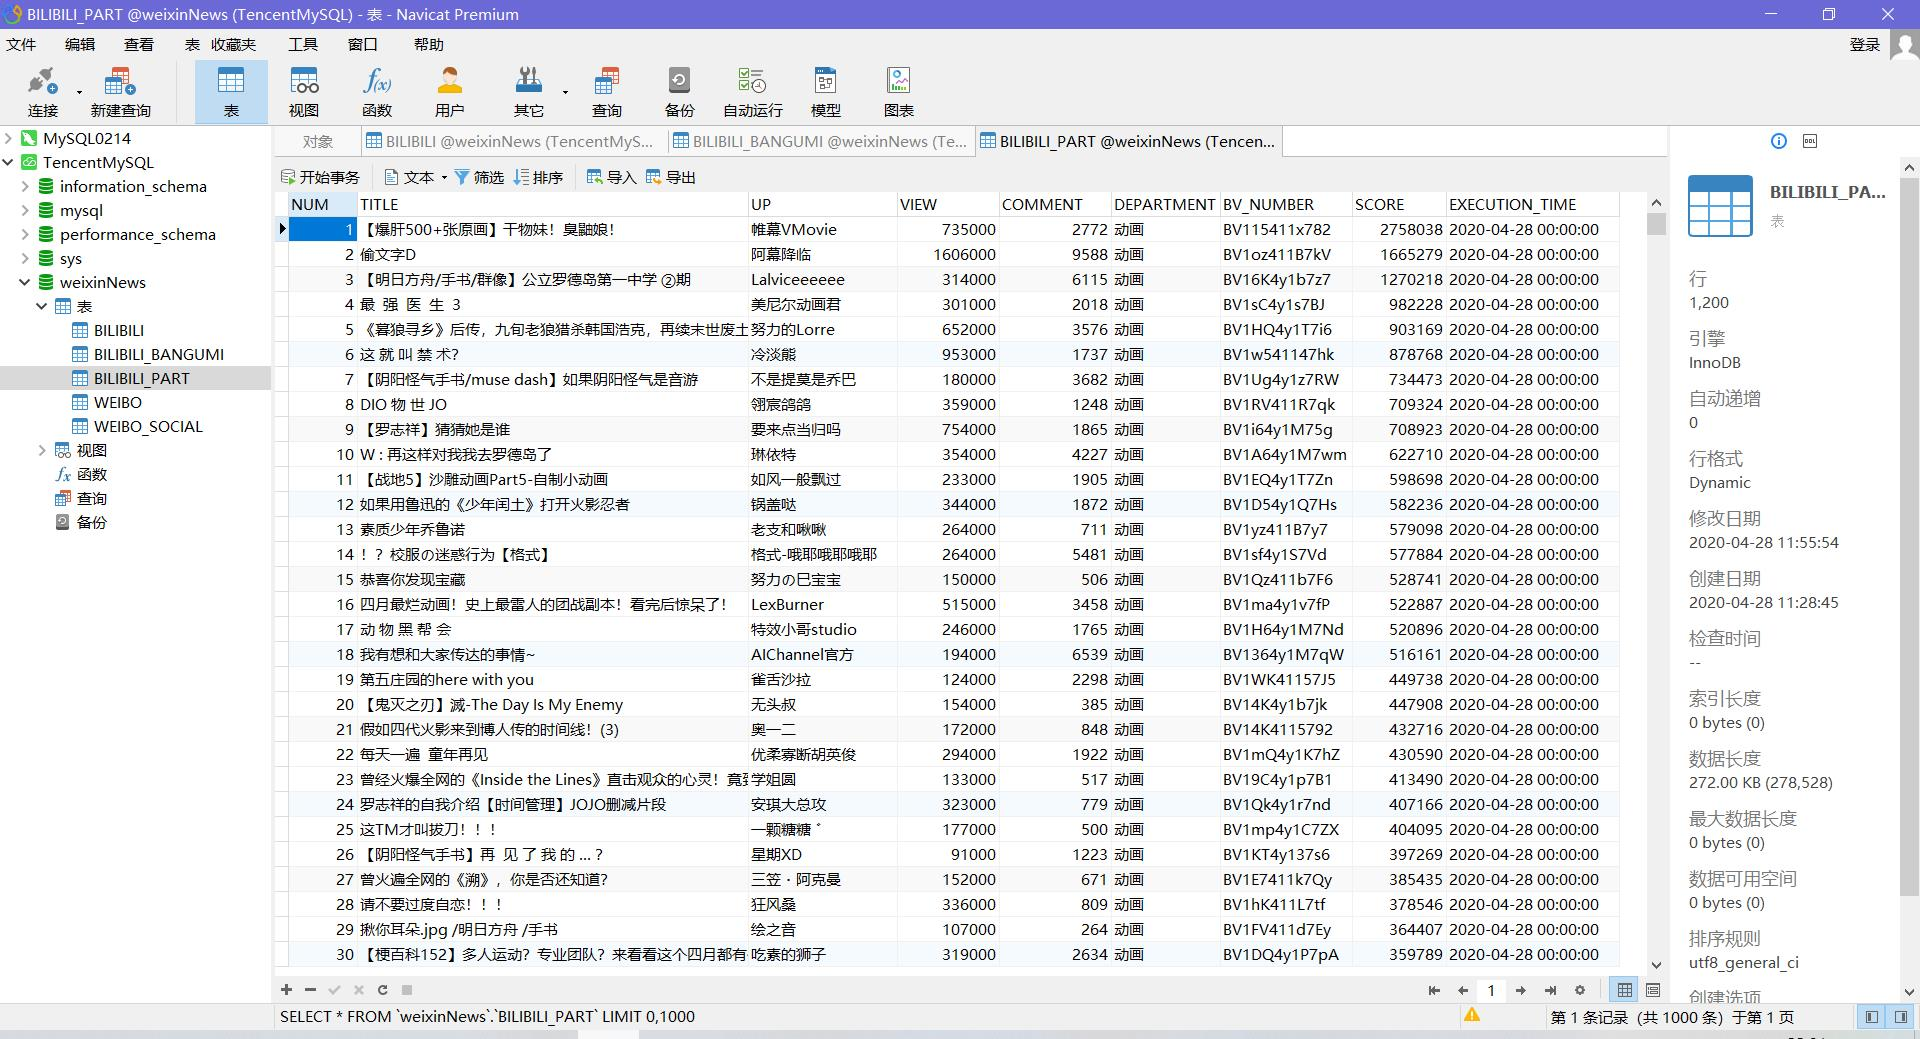Click the 导入 import button

tap(611, 177)
